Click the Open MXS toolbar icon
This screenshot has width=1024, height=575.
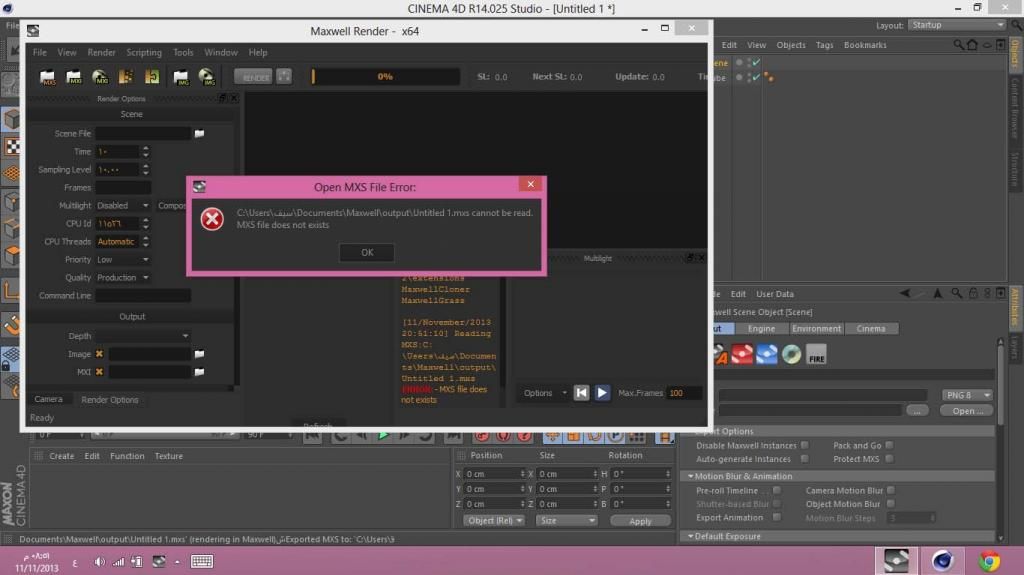[x=47, y=77]
